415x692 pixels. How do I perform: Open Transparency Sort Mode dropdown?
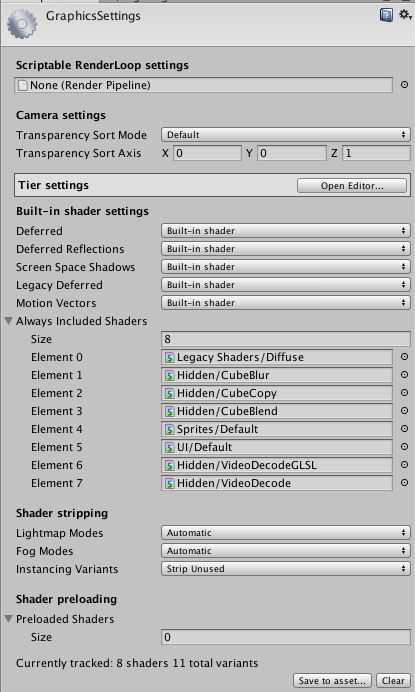(286, 135)
